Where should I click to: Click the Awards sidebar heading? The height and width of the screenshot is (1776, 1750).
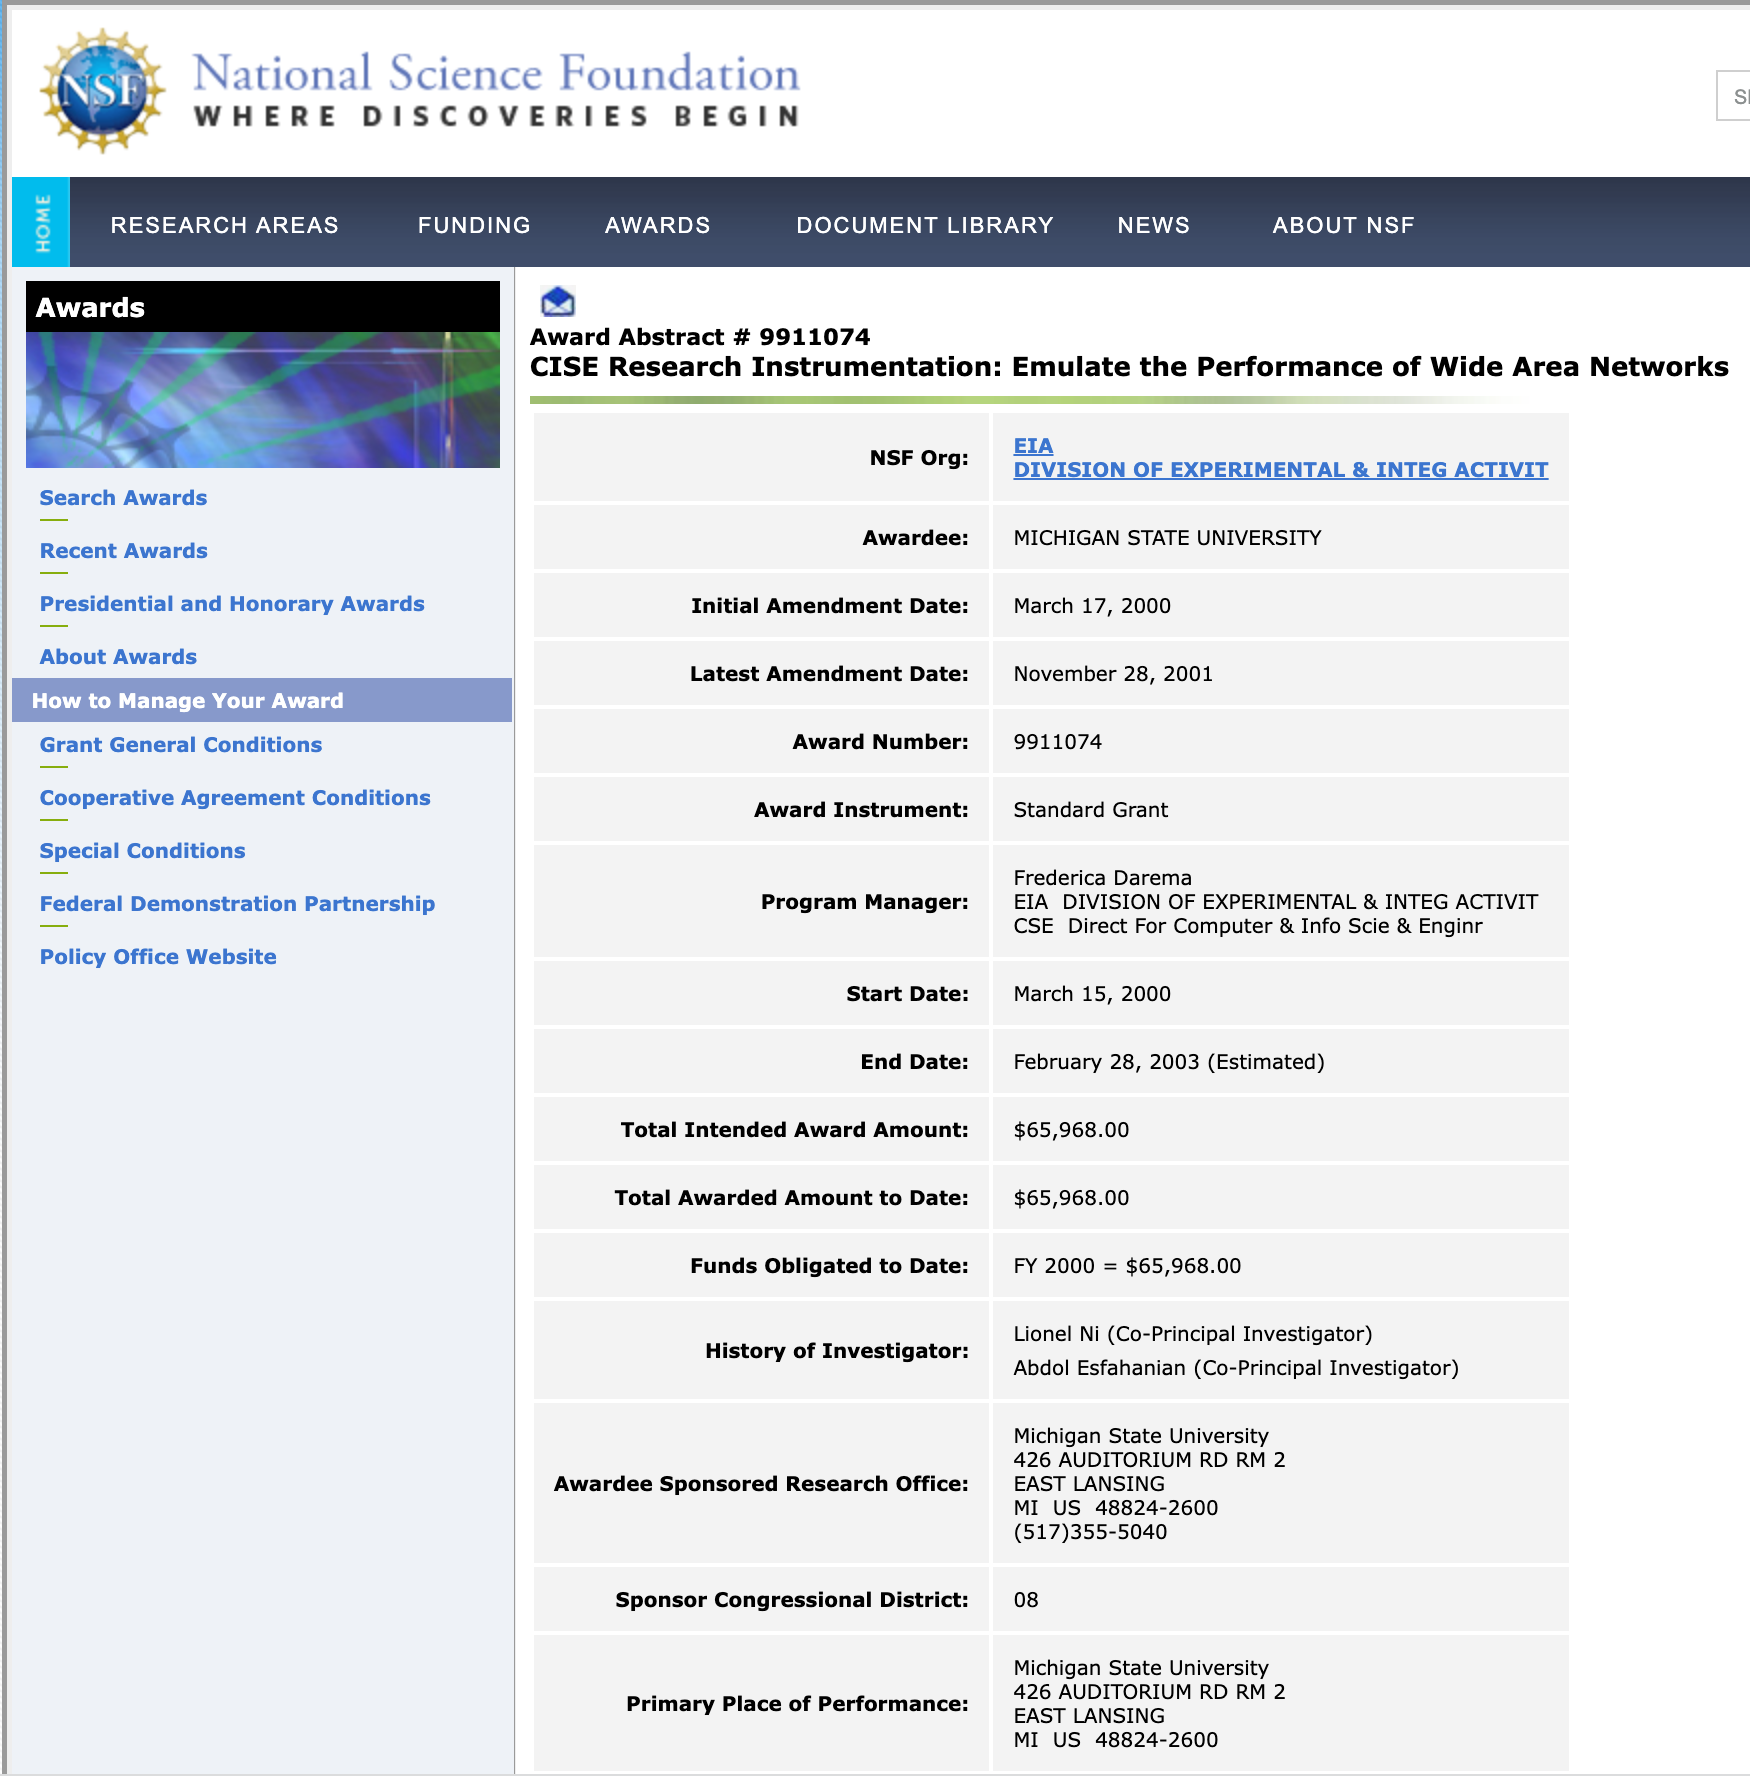pyautogui.click(x=90, y=307)
